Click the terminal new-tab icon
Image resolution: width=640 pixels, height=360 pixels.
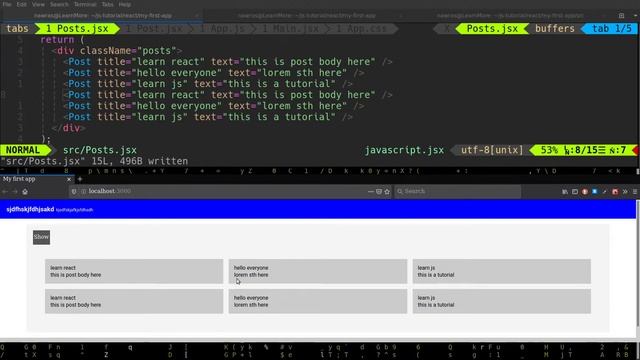pyautogui.click(x=621, y=16)
